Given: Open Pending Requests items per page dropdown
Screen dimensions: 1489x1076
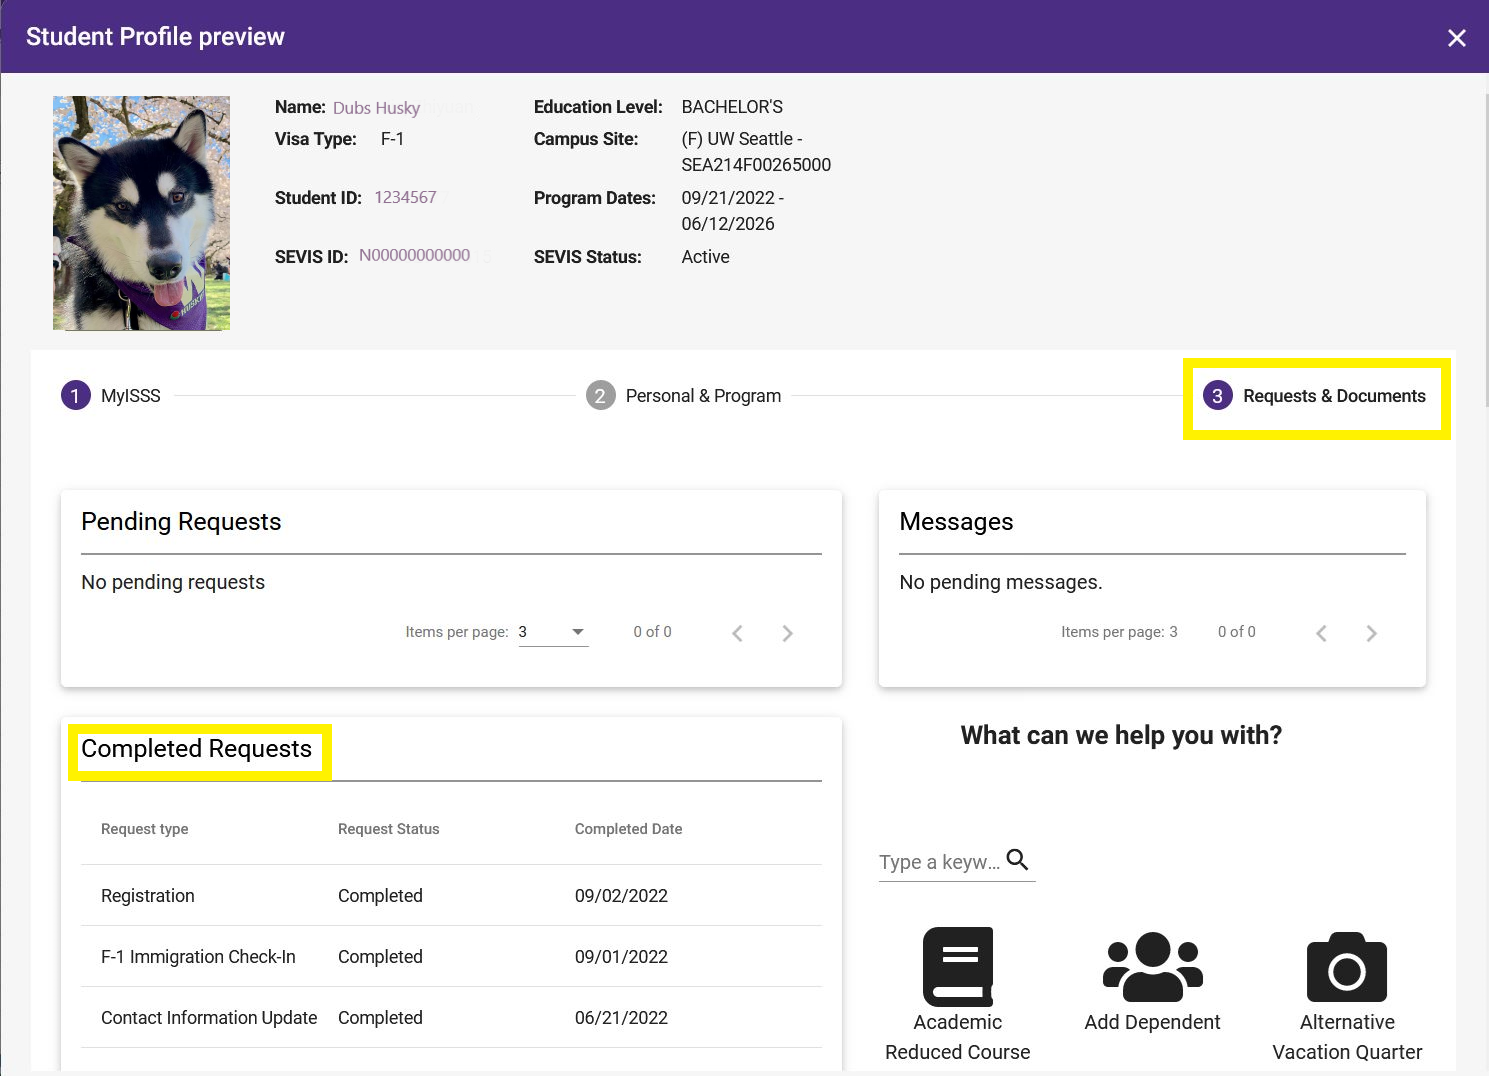Looking at the screenshot, I should pos(553,632).
